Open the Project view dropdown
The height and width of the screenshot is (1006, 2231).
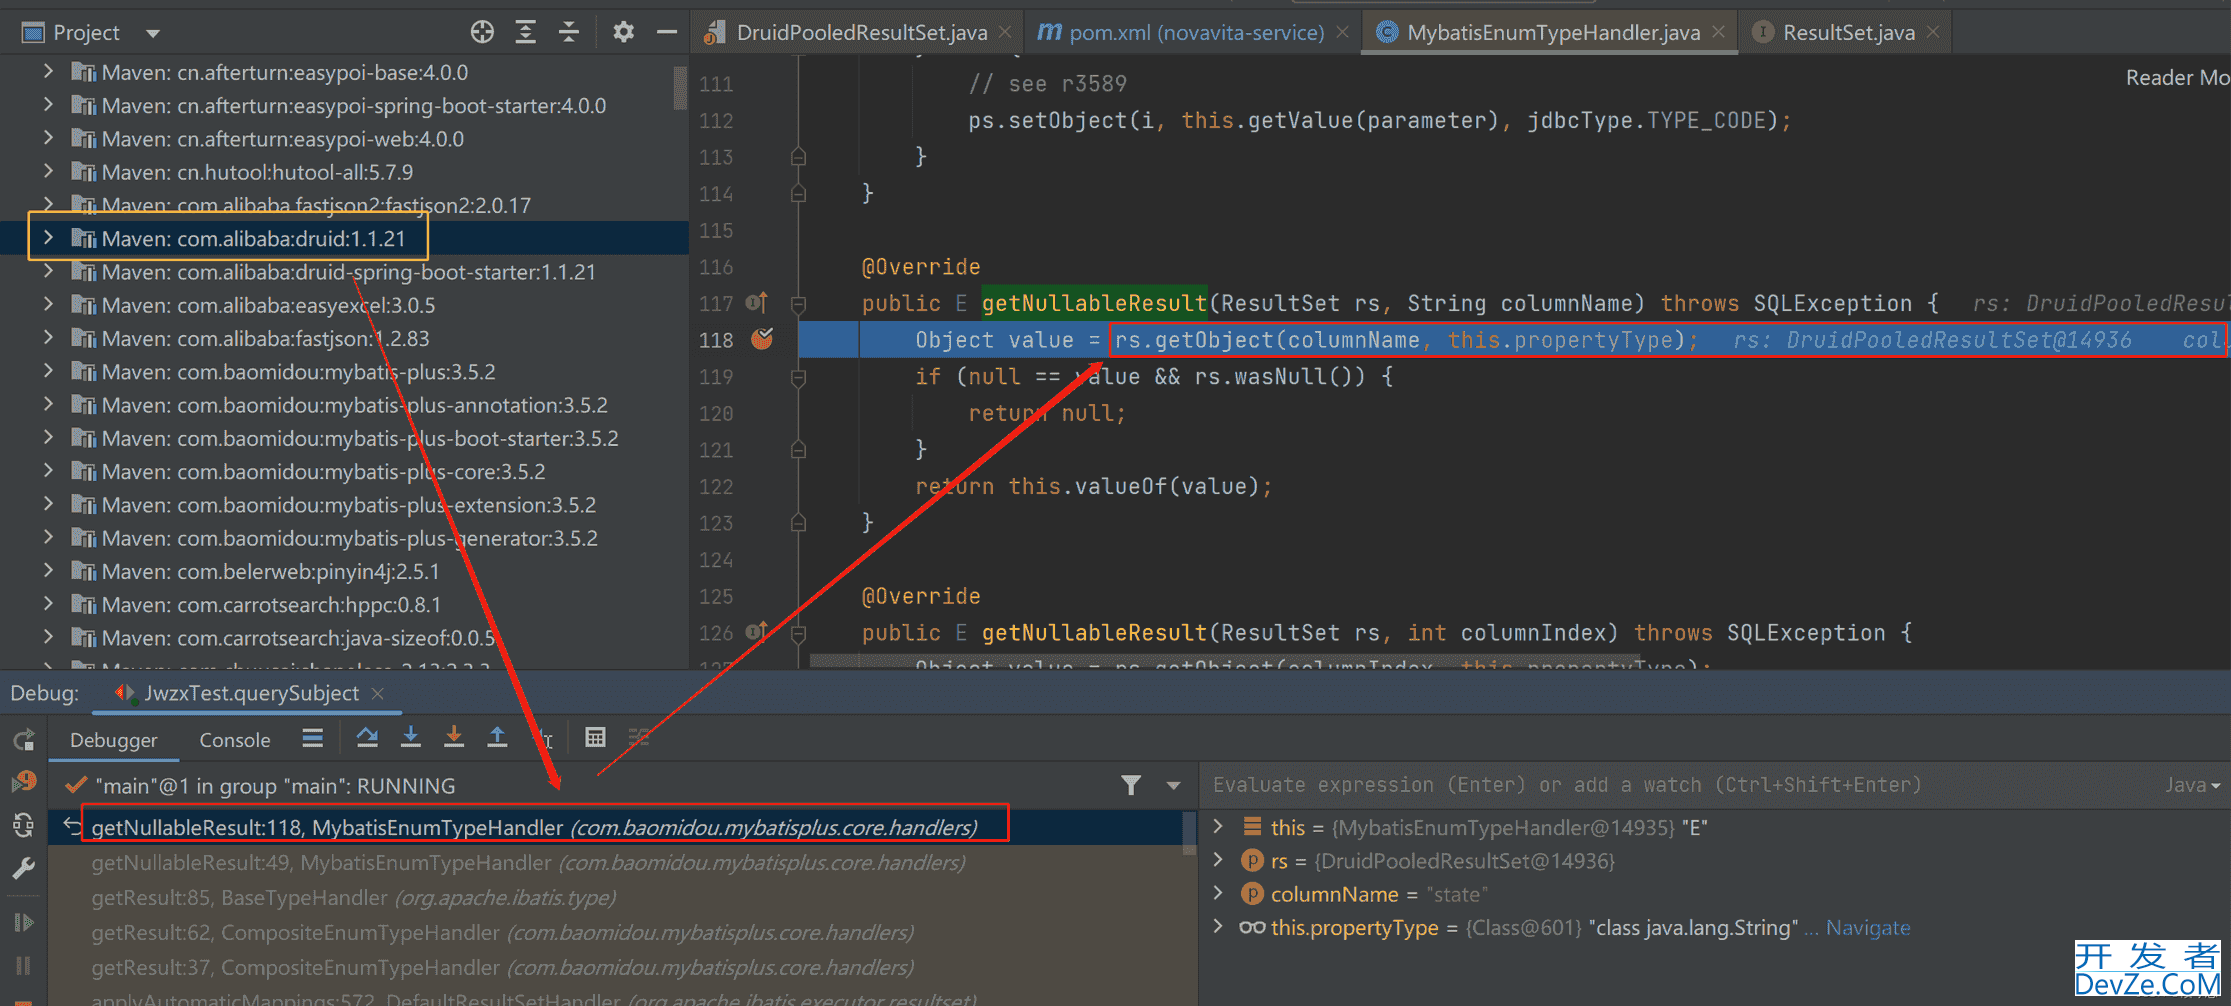coord(153,33)
